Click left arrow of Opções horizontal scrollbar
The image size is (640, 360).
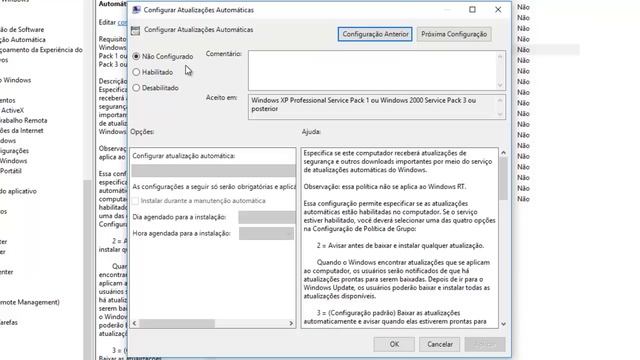click(135, 323)
